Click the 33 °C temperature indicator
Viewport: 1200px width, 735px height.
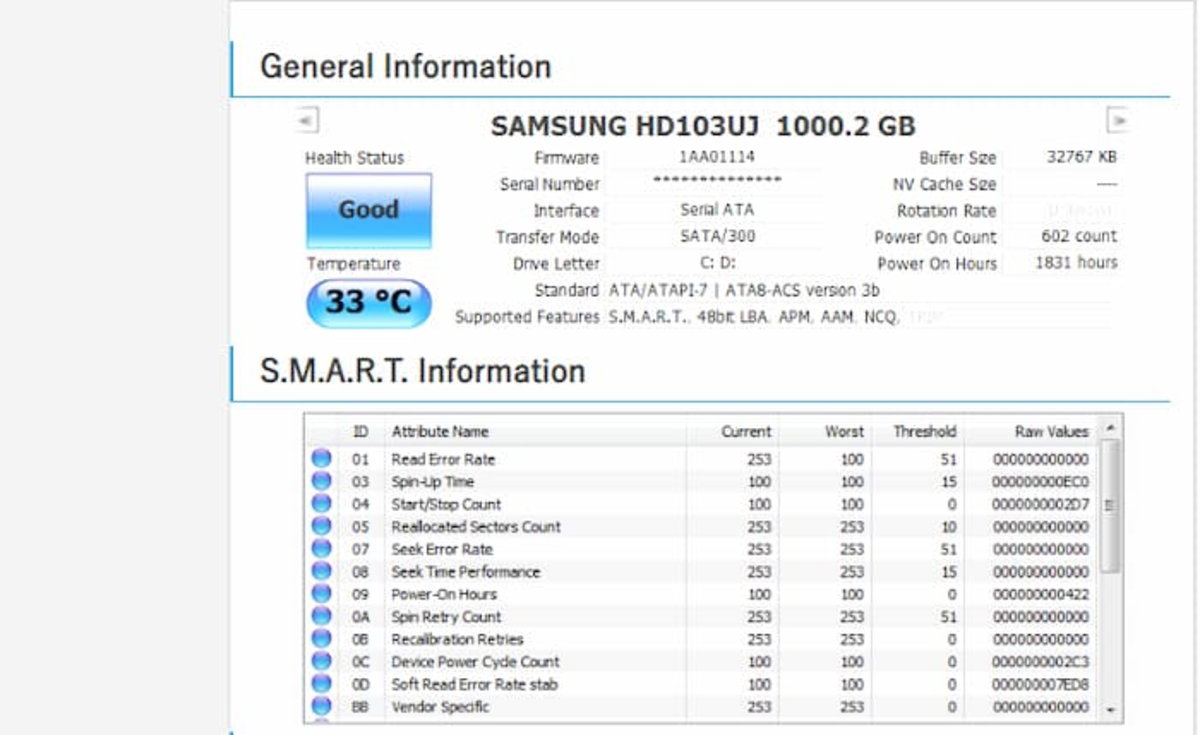[x=369, y=303]
